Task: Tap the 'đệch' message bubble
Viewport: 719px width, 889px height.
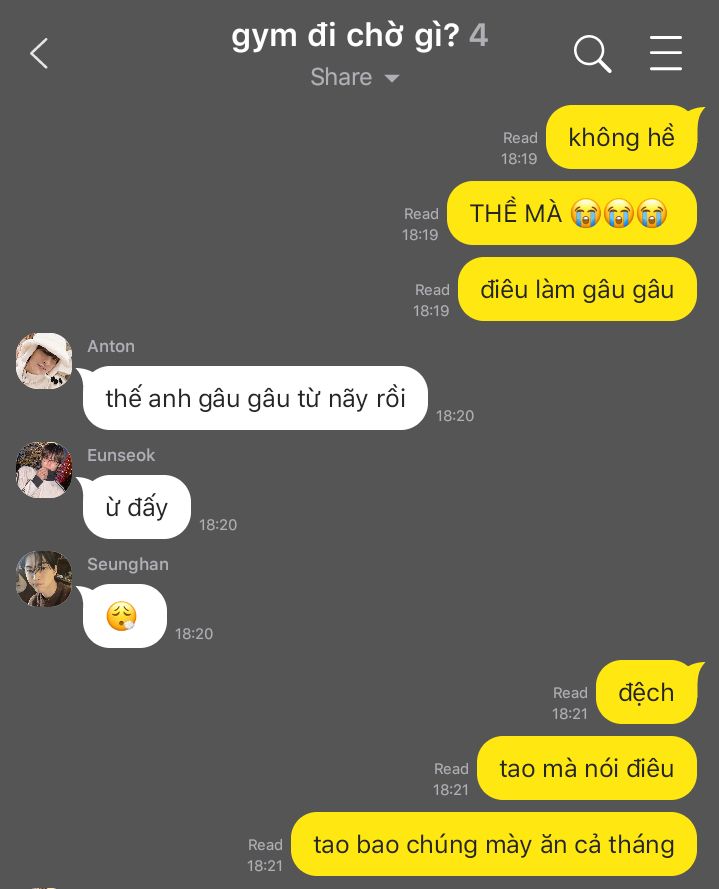Action: click(x=646, y=692)
